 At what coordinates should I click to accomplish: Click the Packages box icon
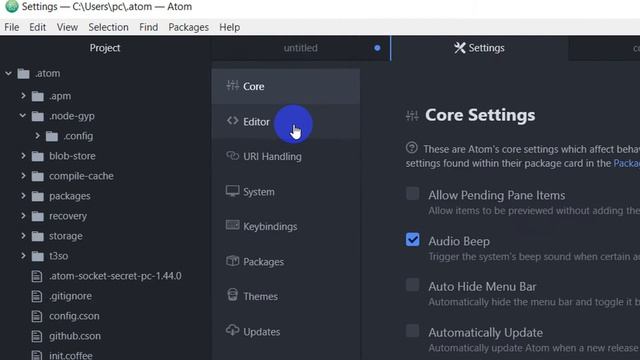coord(233,261)
